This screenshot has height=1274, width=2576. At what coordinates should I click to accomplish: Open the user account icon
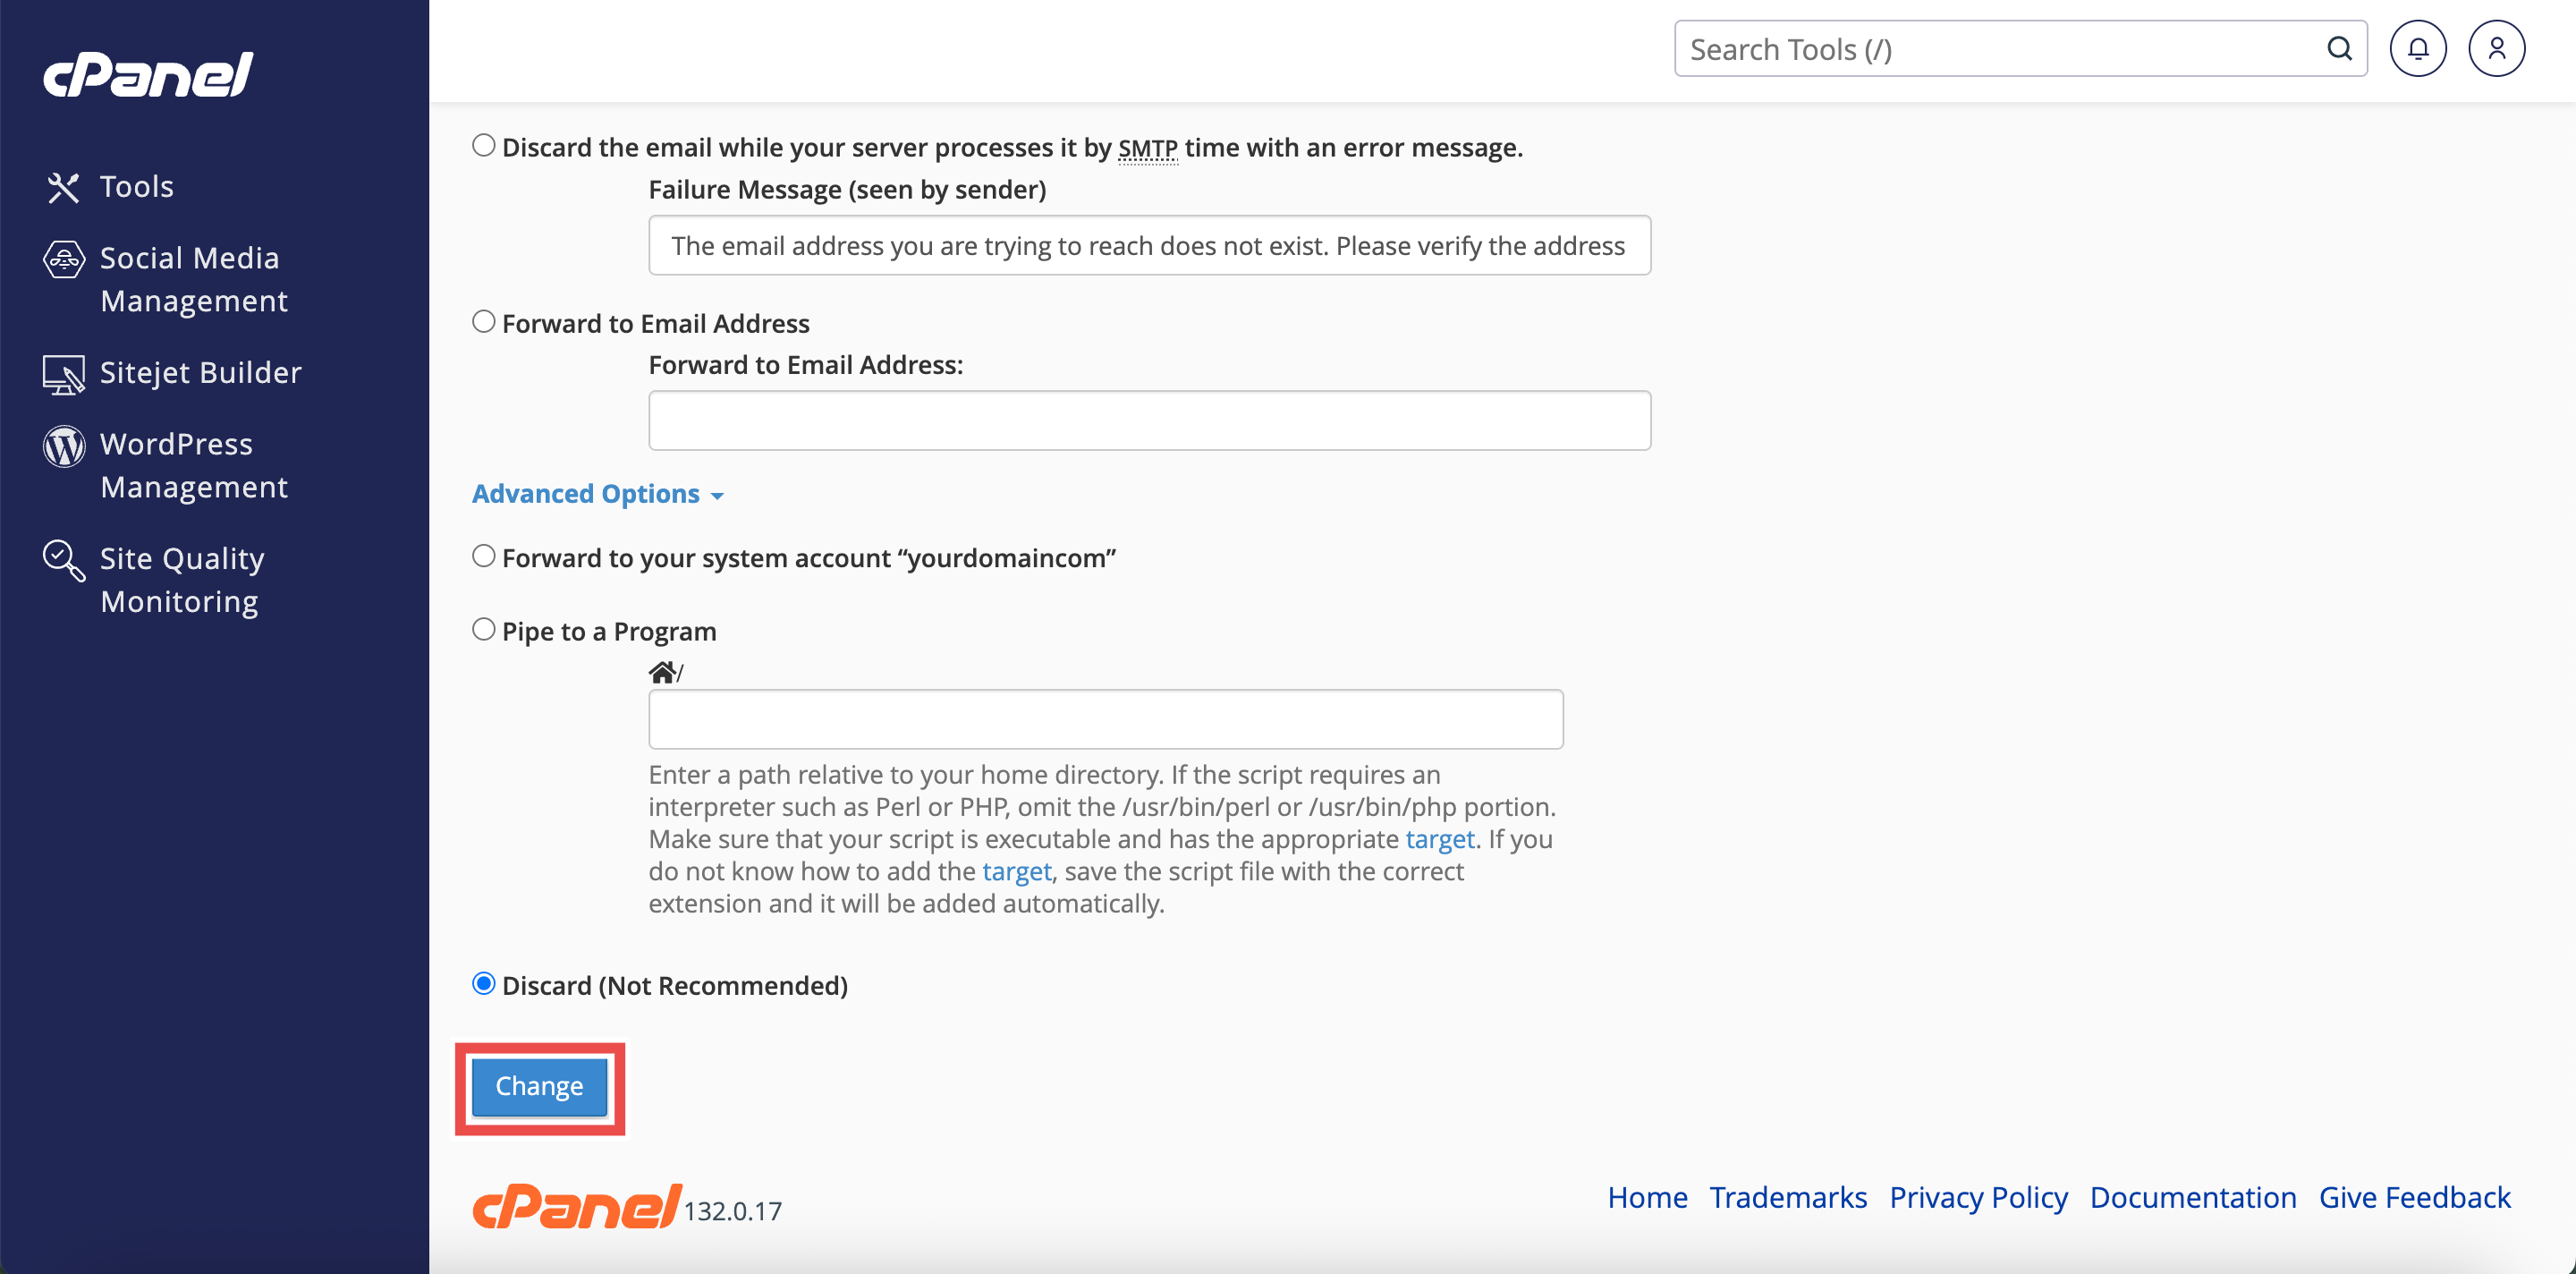tap(2496, 49)
